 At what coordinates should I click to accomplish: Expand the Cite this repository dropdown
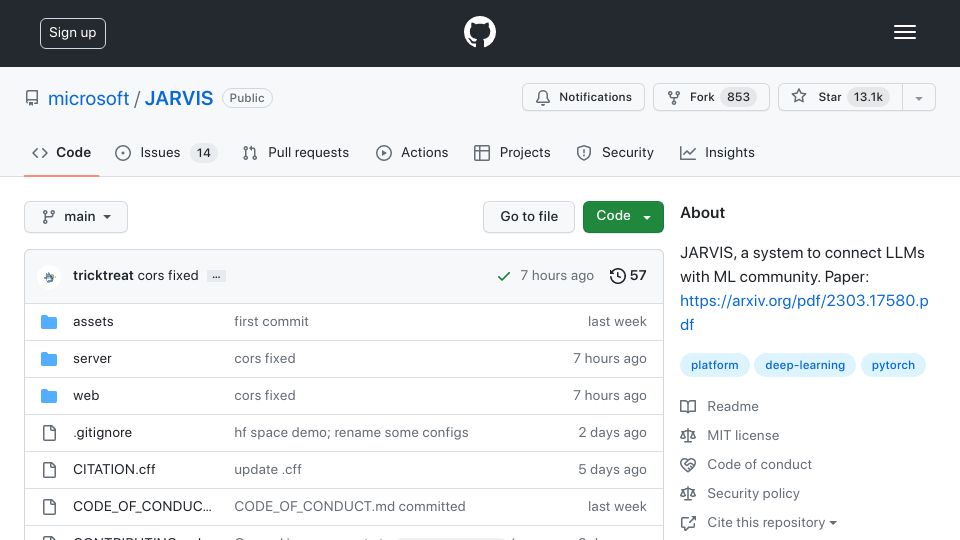771,522
